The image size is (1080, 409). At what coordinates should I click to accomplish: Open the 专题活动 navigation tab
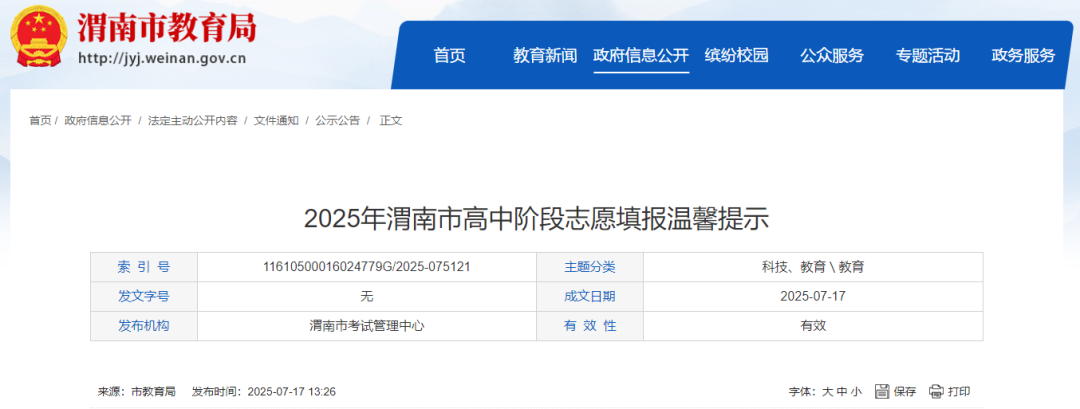[928, 56]
